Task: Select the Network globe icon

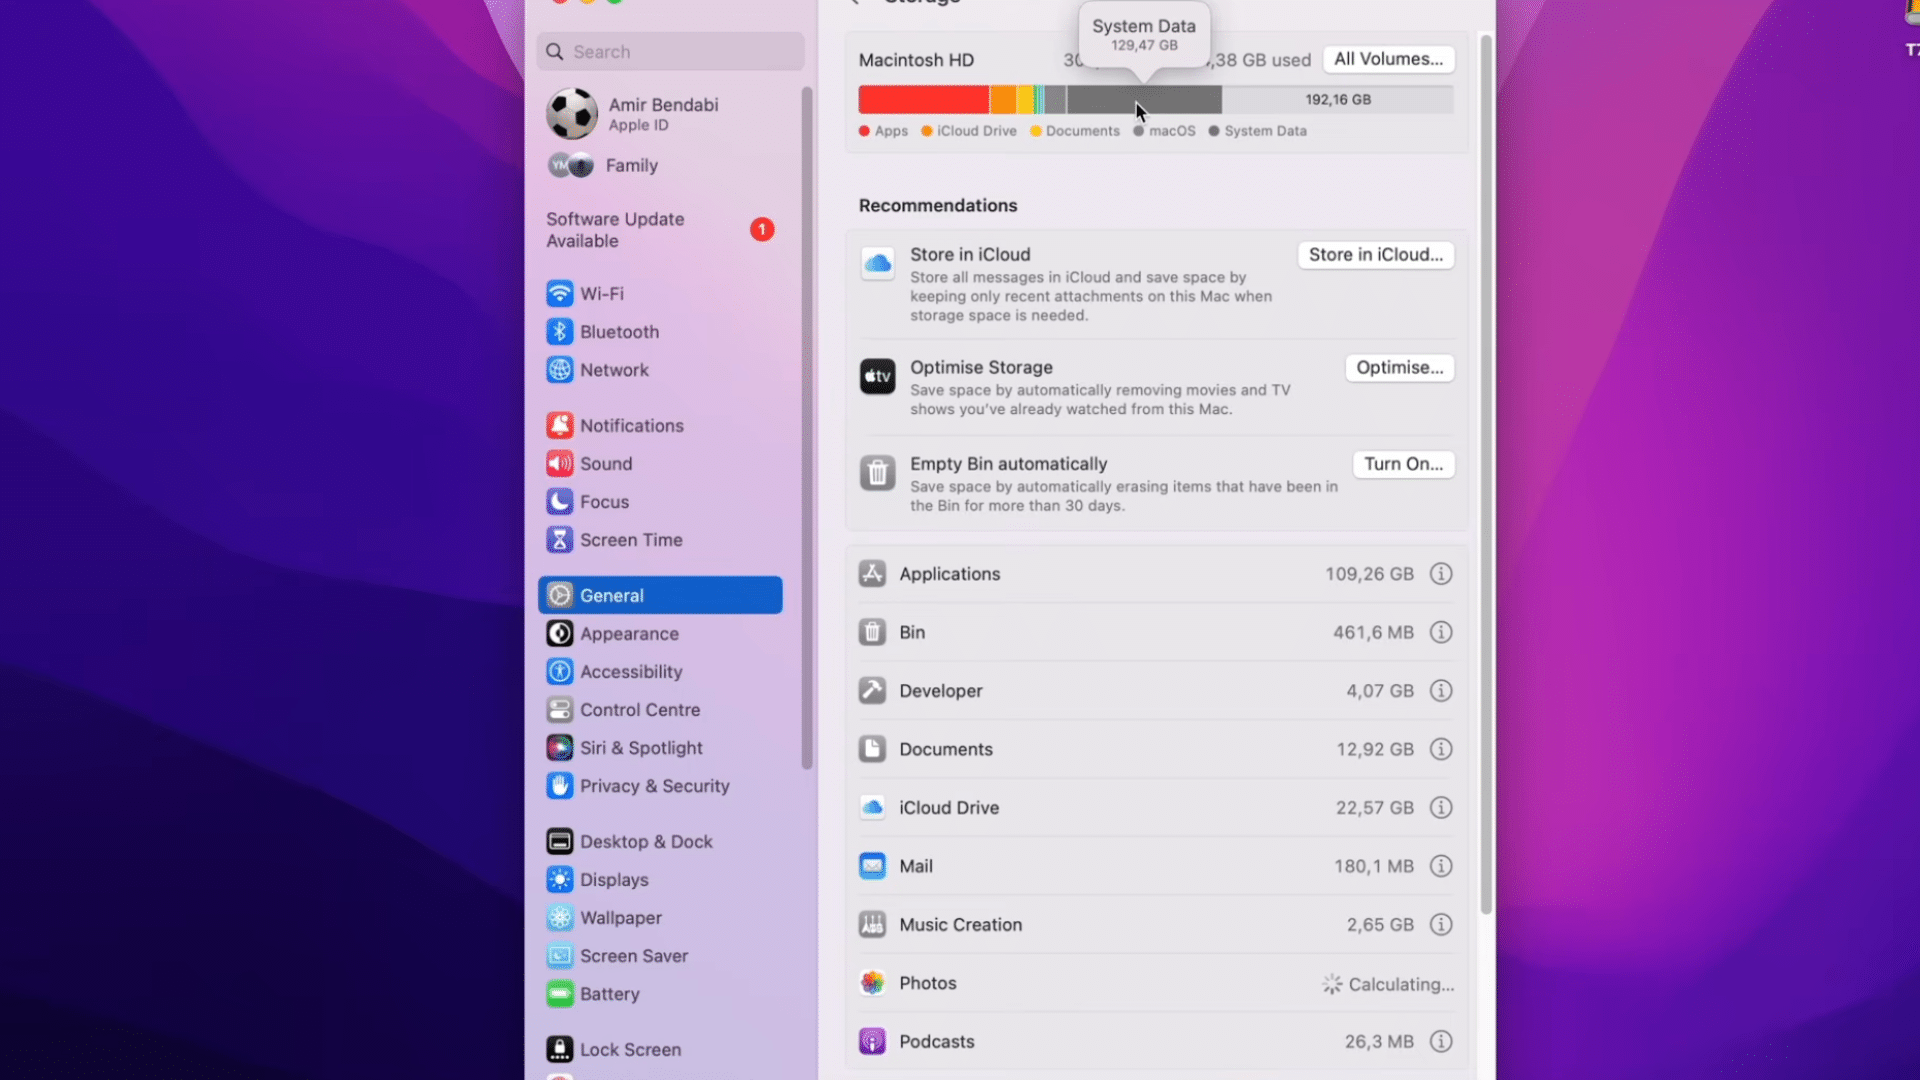Action: click(x=560, y=369)
